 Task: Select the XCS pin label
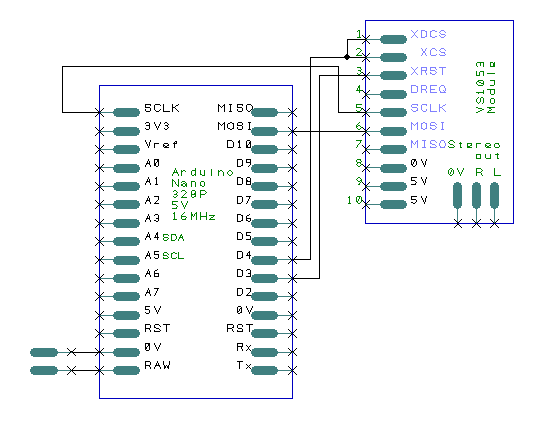433,52
